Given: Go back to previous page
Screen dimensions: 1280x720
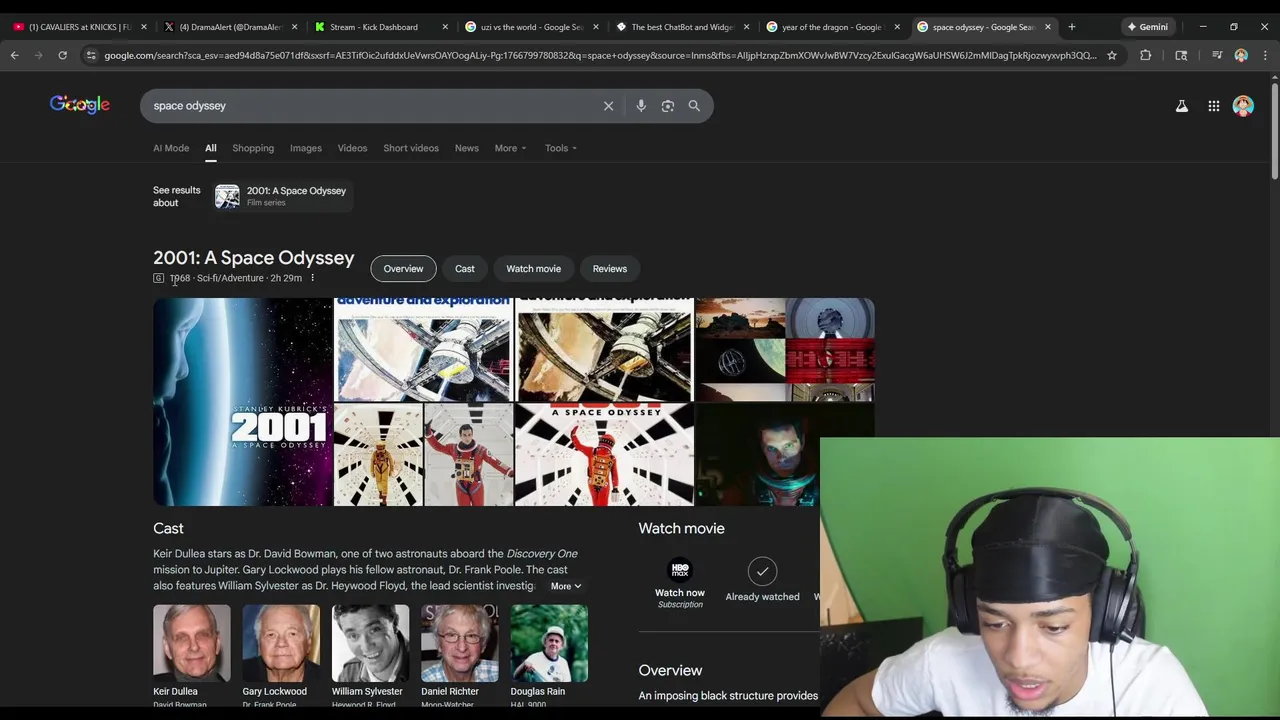Looking at the screenshot, I should click(15, 56).
